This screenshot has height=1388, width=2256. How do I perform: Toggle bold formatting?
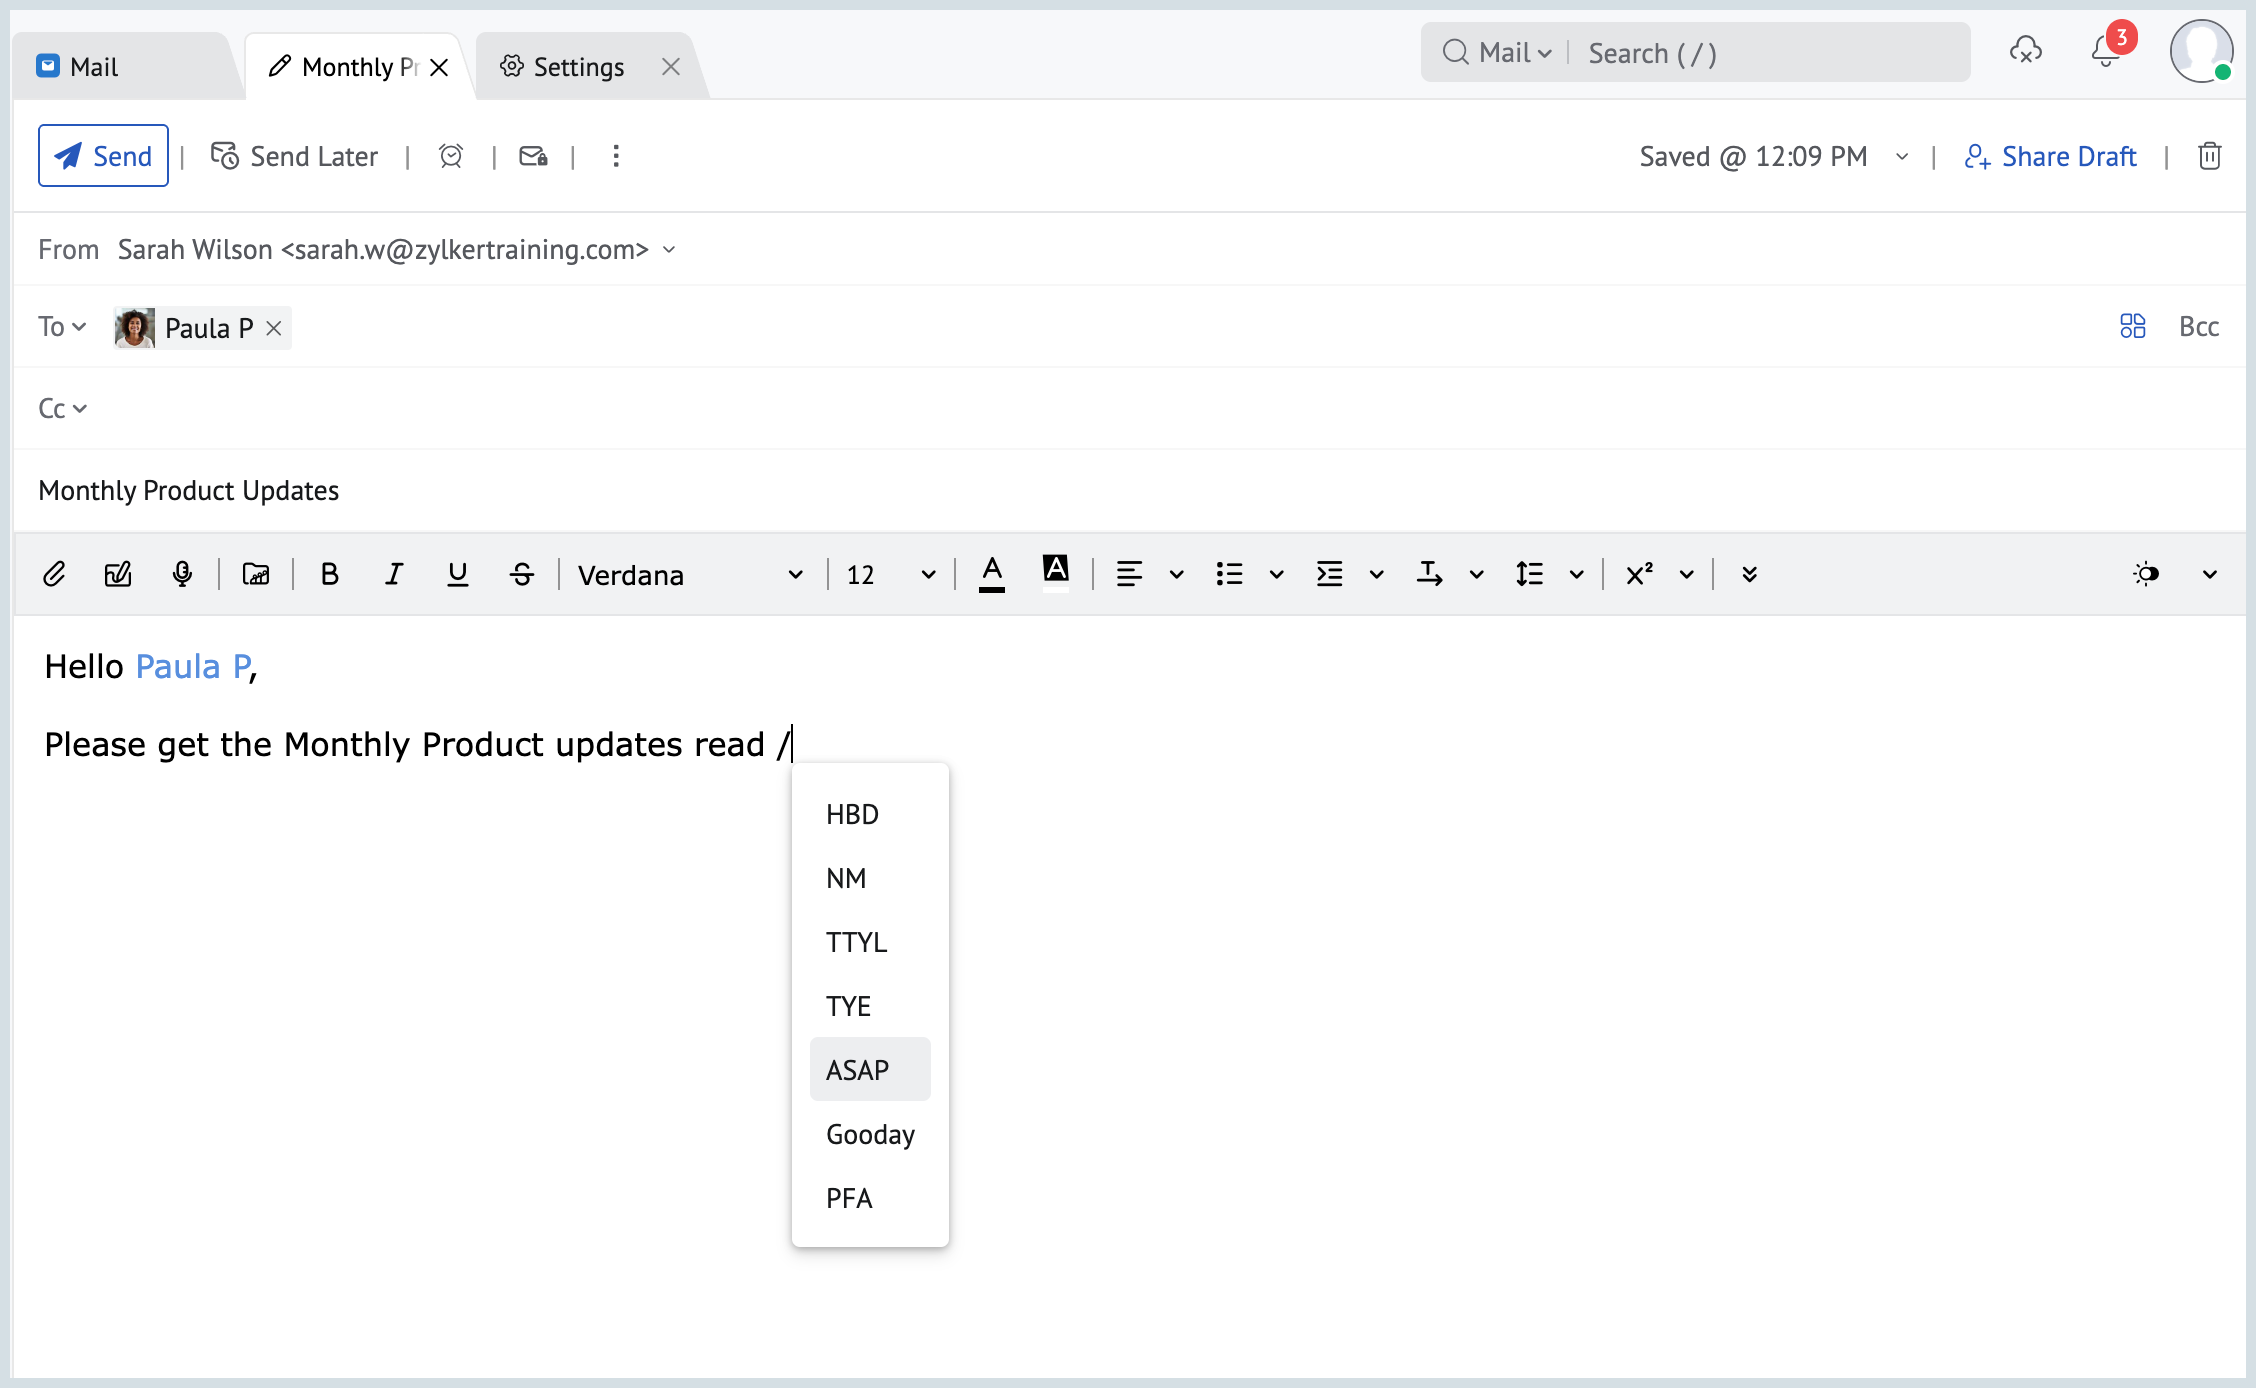pyautogui.click(x=329, y=574)
